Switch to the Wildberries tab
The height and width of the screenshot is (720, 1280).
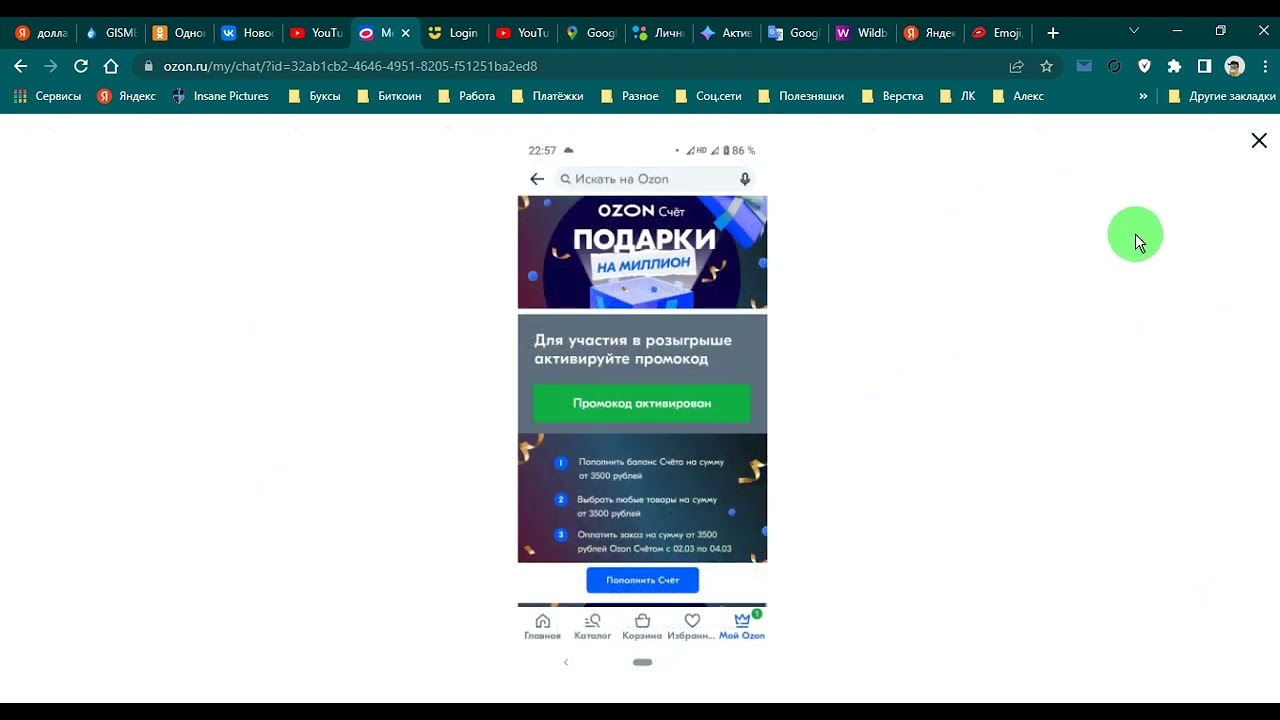862,33
